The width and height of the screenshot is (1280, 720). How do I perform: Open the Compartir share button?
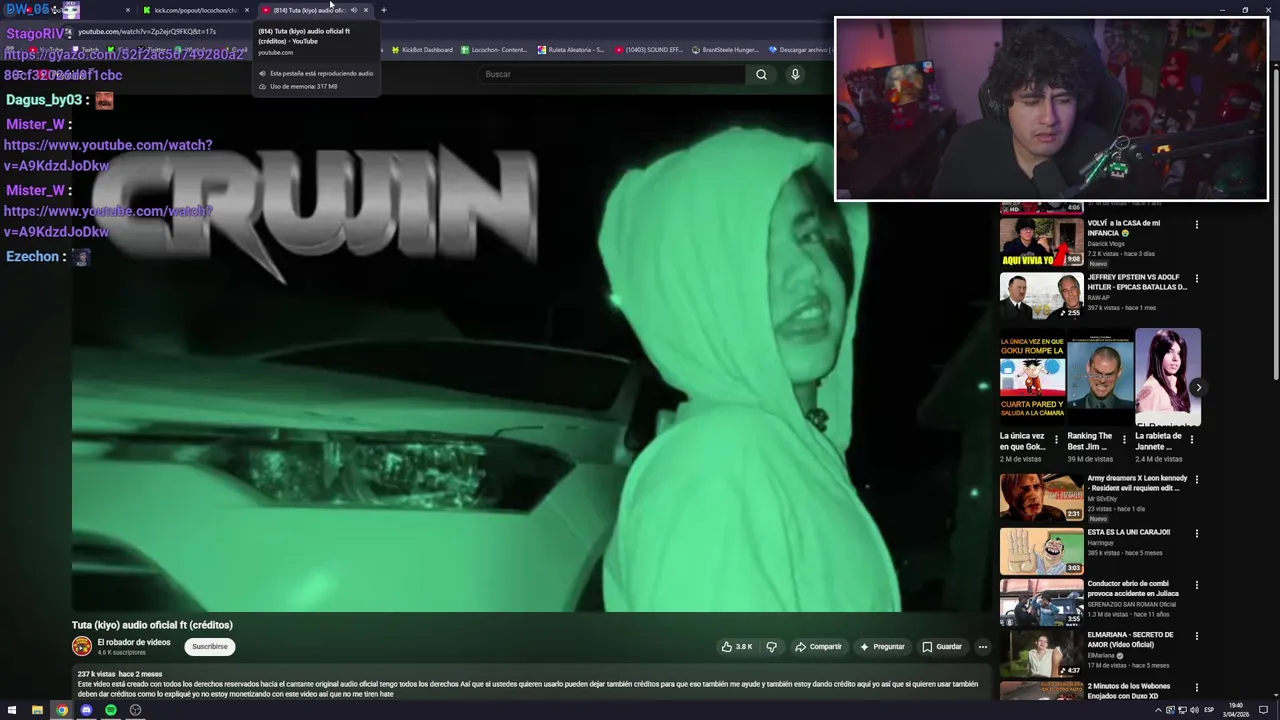818,647
